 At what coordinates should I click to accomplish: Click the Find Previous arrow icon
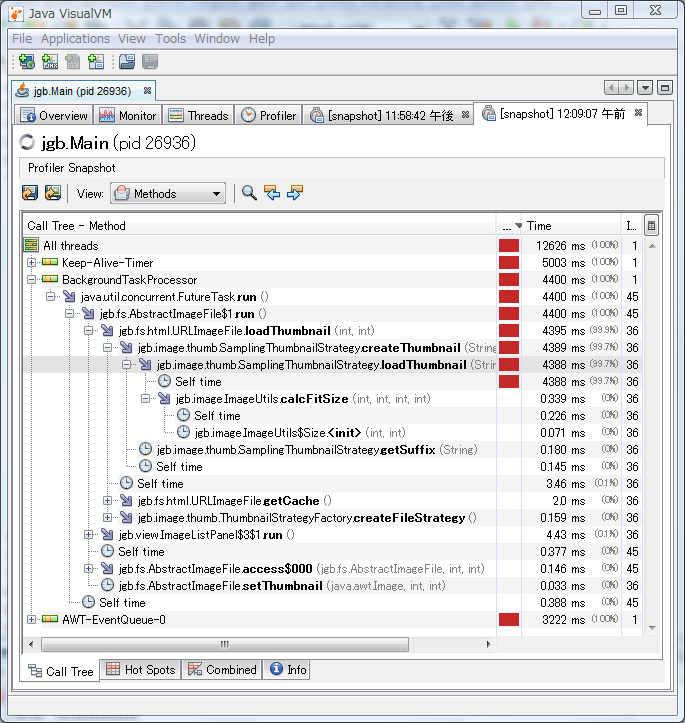click(272, 193)
